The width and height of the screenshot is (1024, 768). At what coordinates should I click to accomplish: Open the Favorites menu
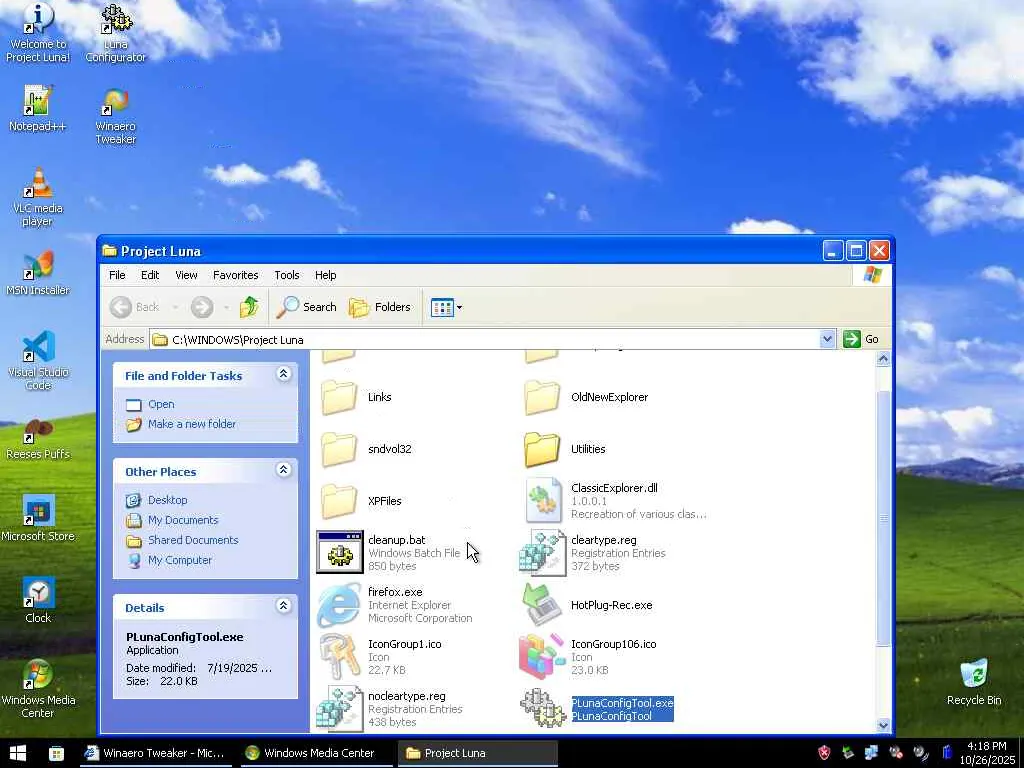pos(236,275)
